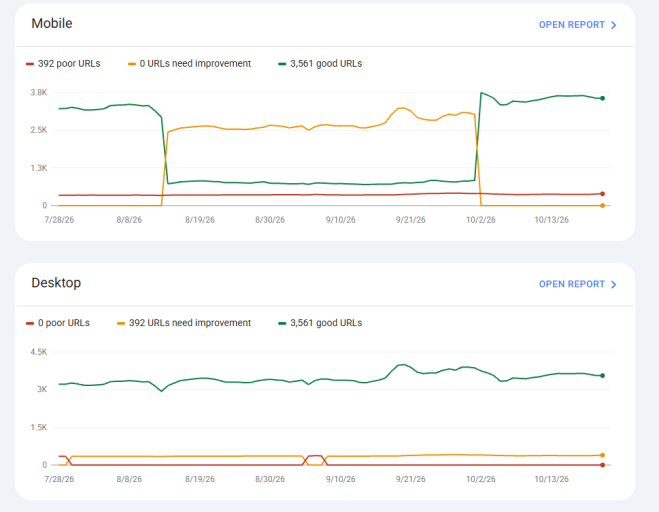
Task: Click the green endpoint dot on Desktop chart
Action: pos(602,375)
